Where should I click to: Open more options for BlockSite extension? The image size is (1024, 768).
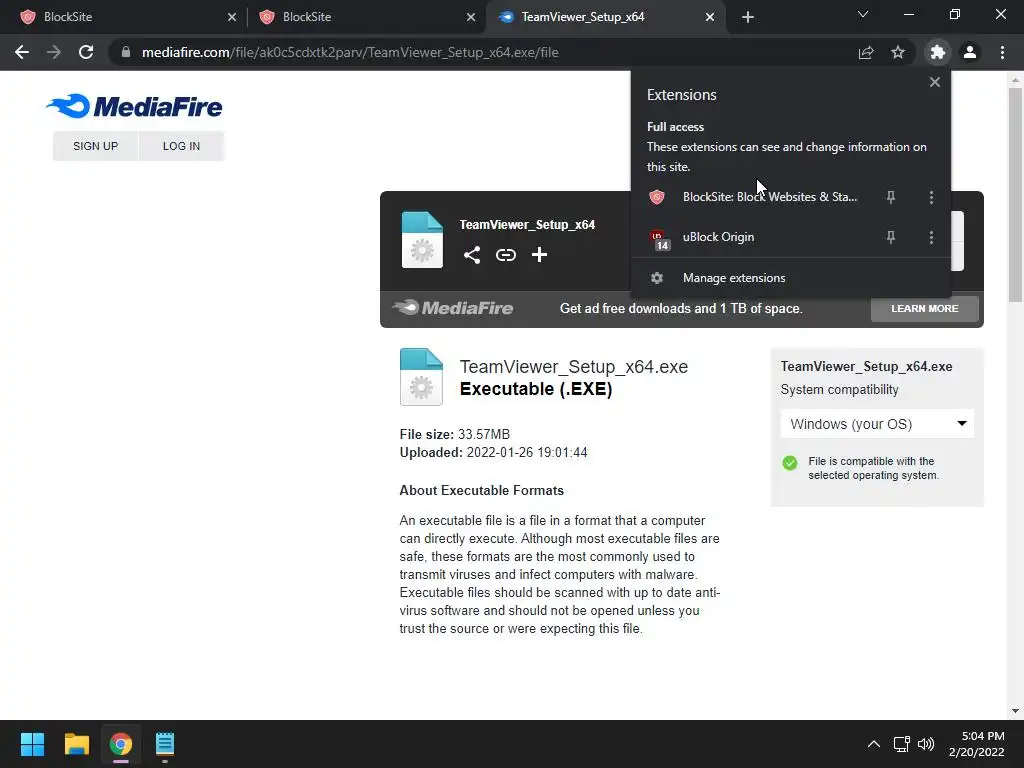[931, 197]
